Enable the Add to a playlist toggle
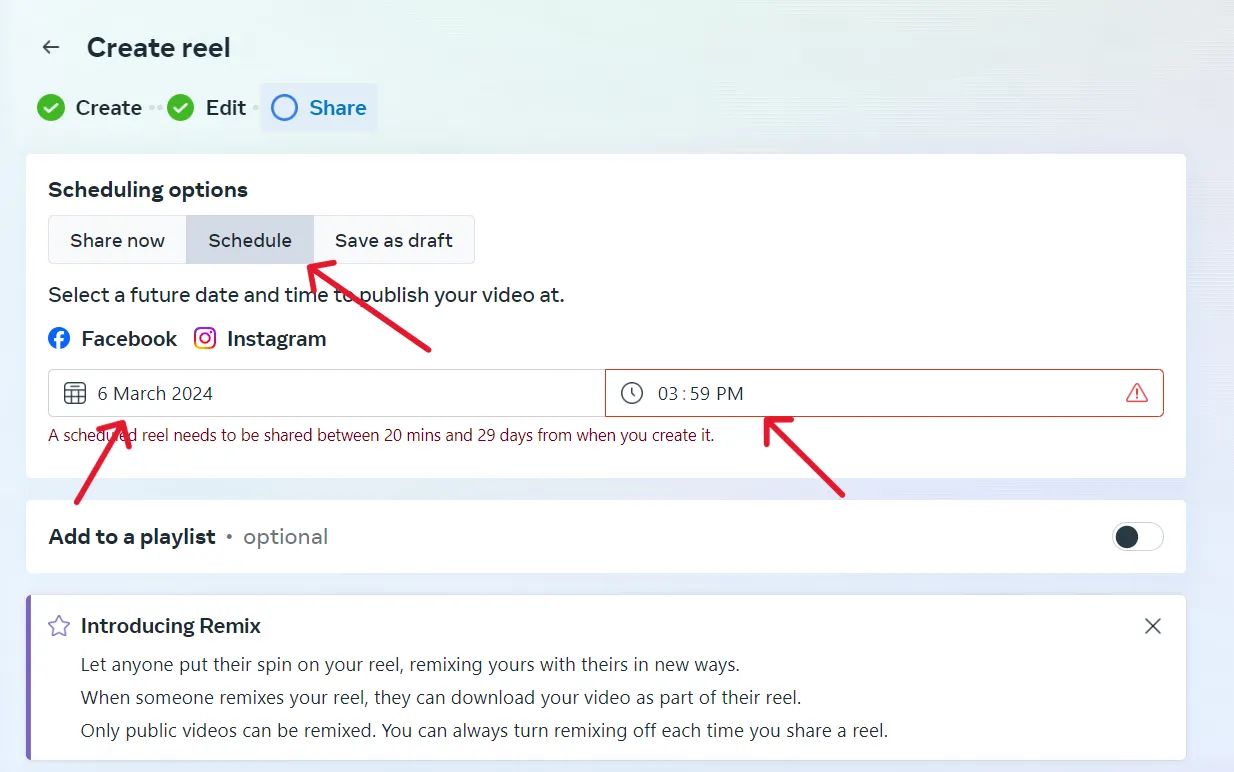Viewport: 1234px width, 772px height. (x=1138, y=537)
